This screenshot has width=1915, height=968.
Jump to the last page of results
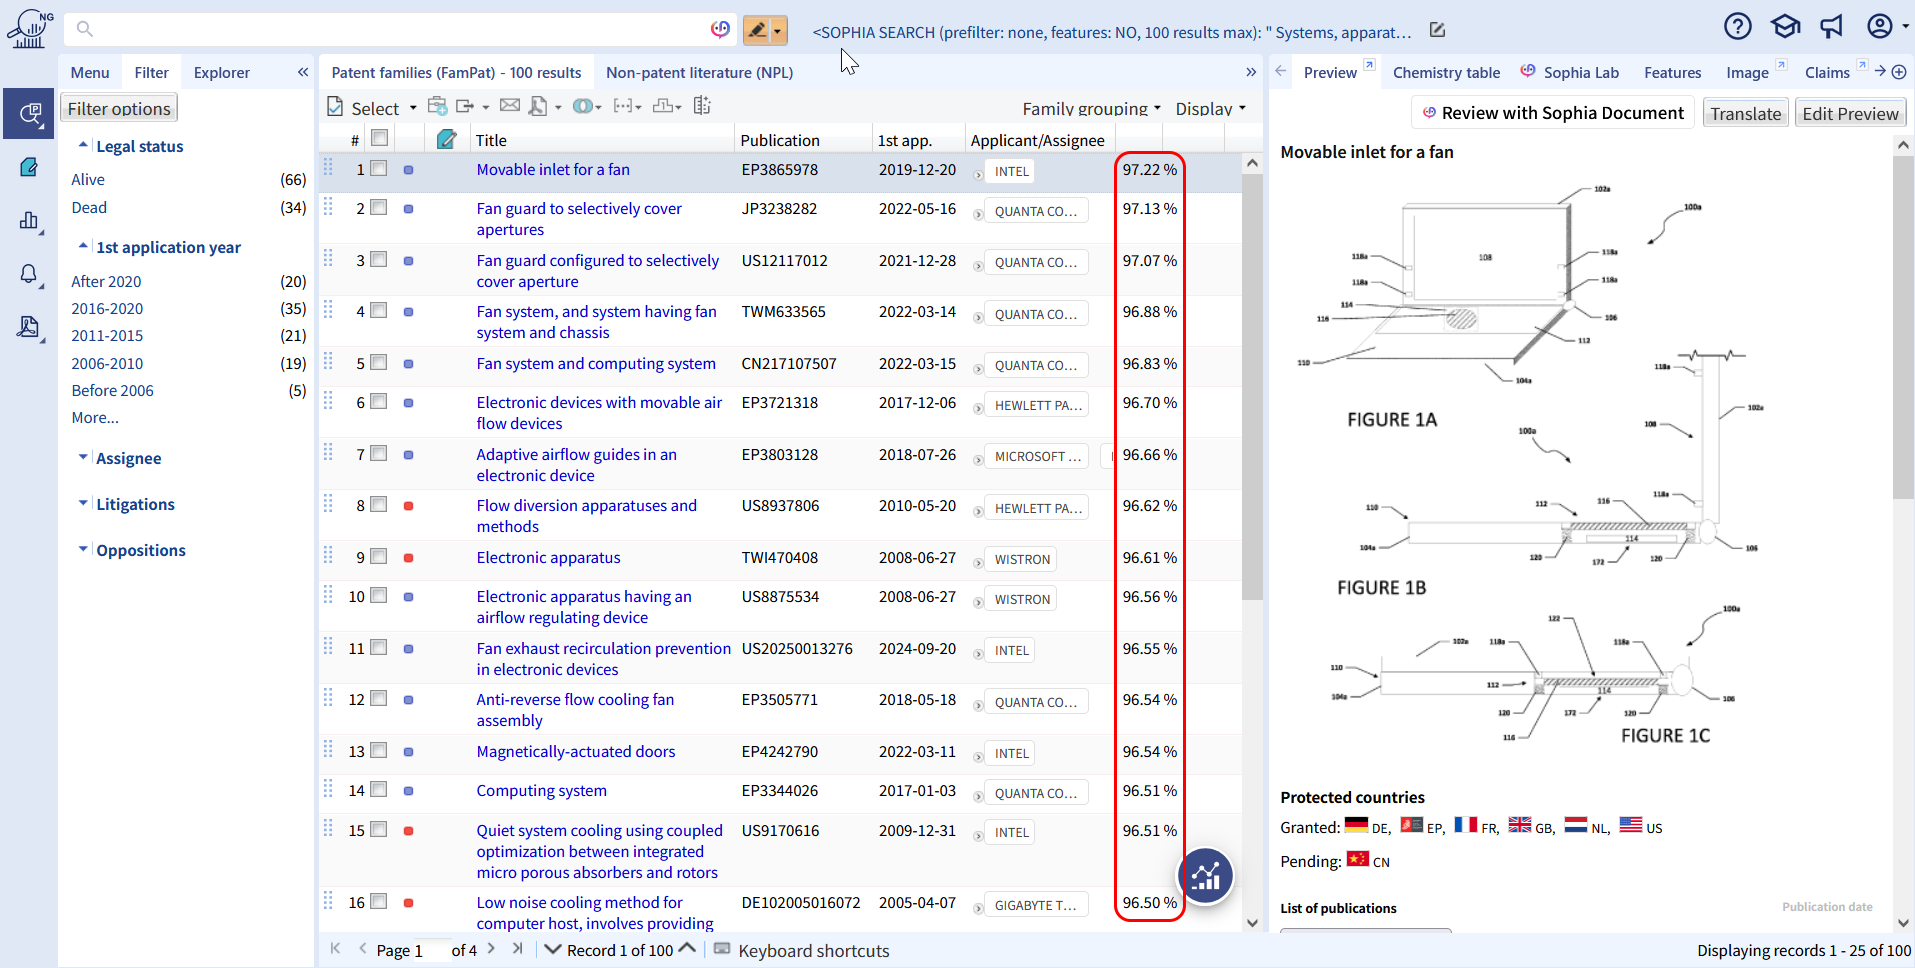517,949
